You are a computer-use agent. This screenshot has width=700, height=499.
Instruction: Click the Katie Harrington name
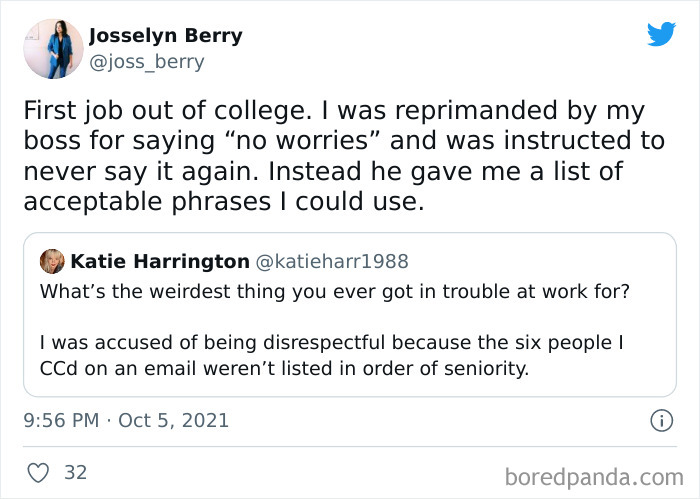coord(160,262)
